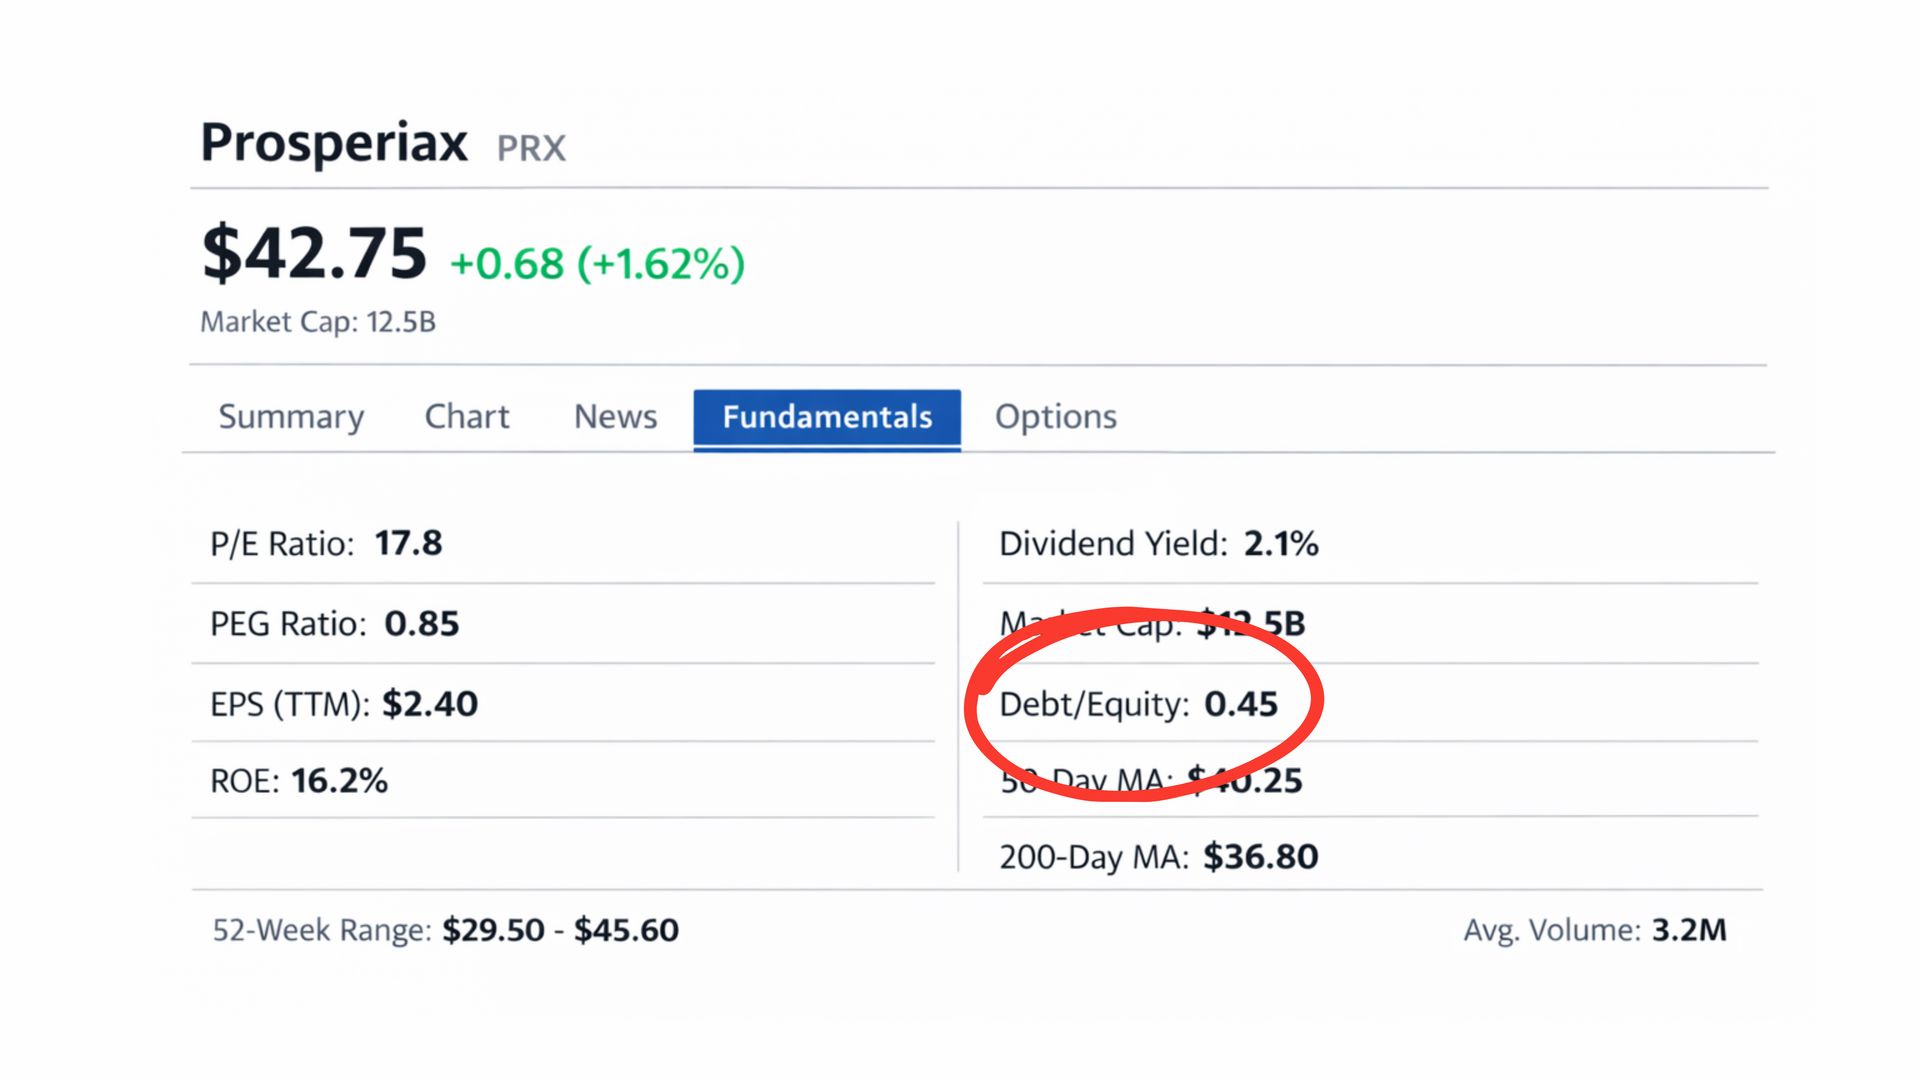
Task: Select the 200-Day MA $36.80 row
Action: tap(1158, 857)
